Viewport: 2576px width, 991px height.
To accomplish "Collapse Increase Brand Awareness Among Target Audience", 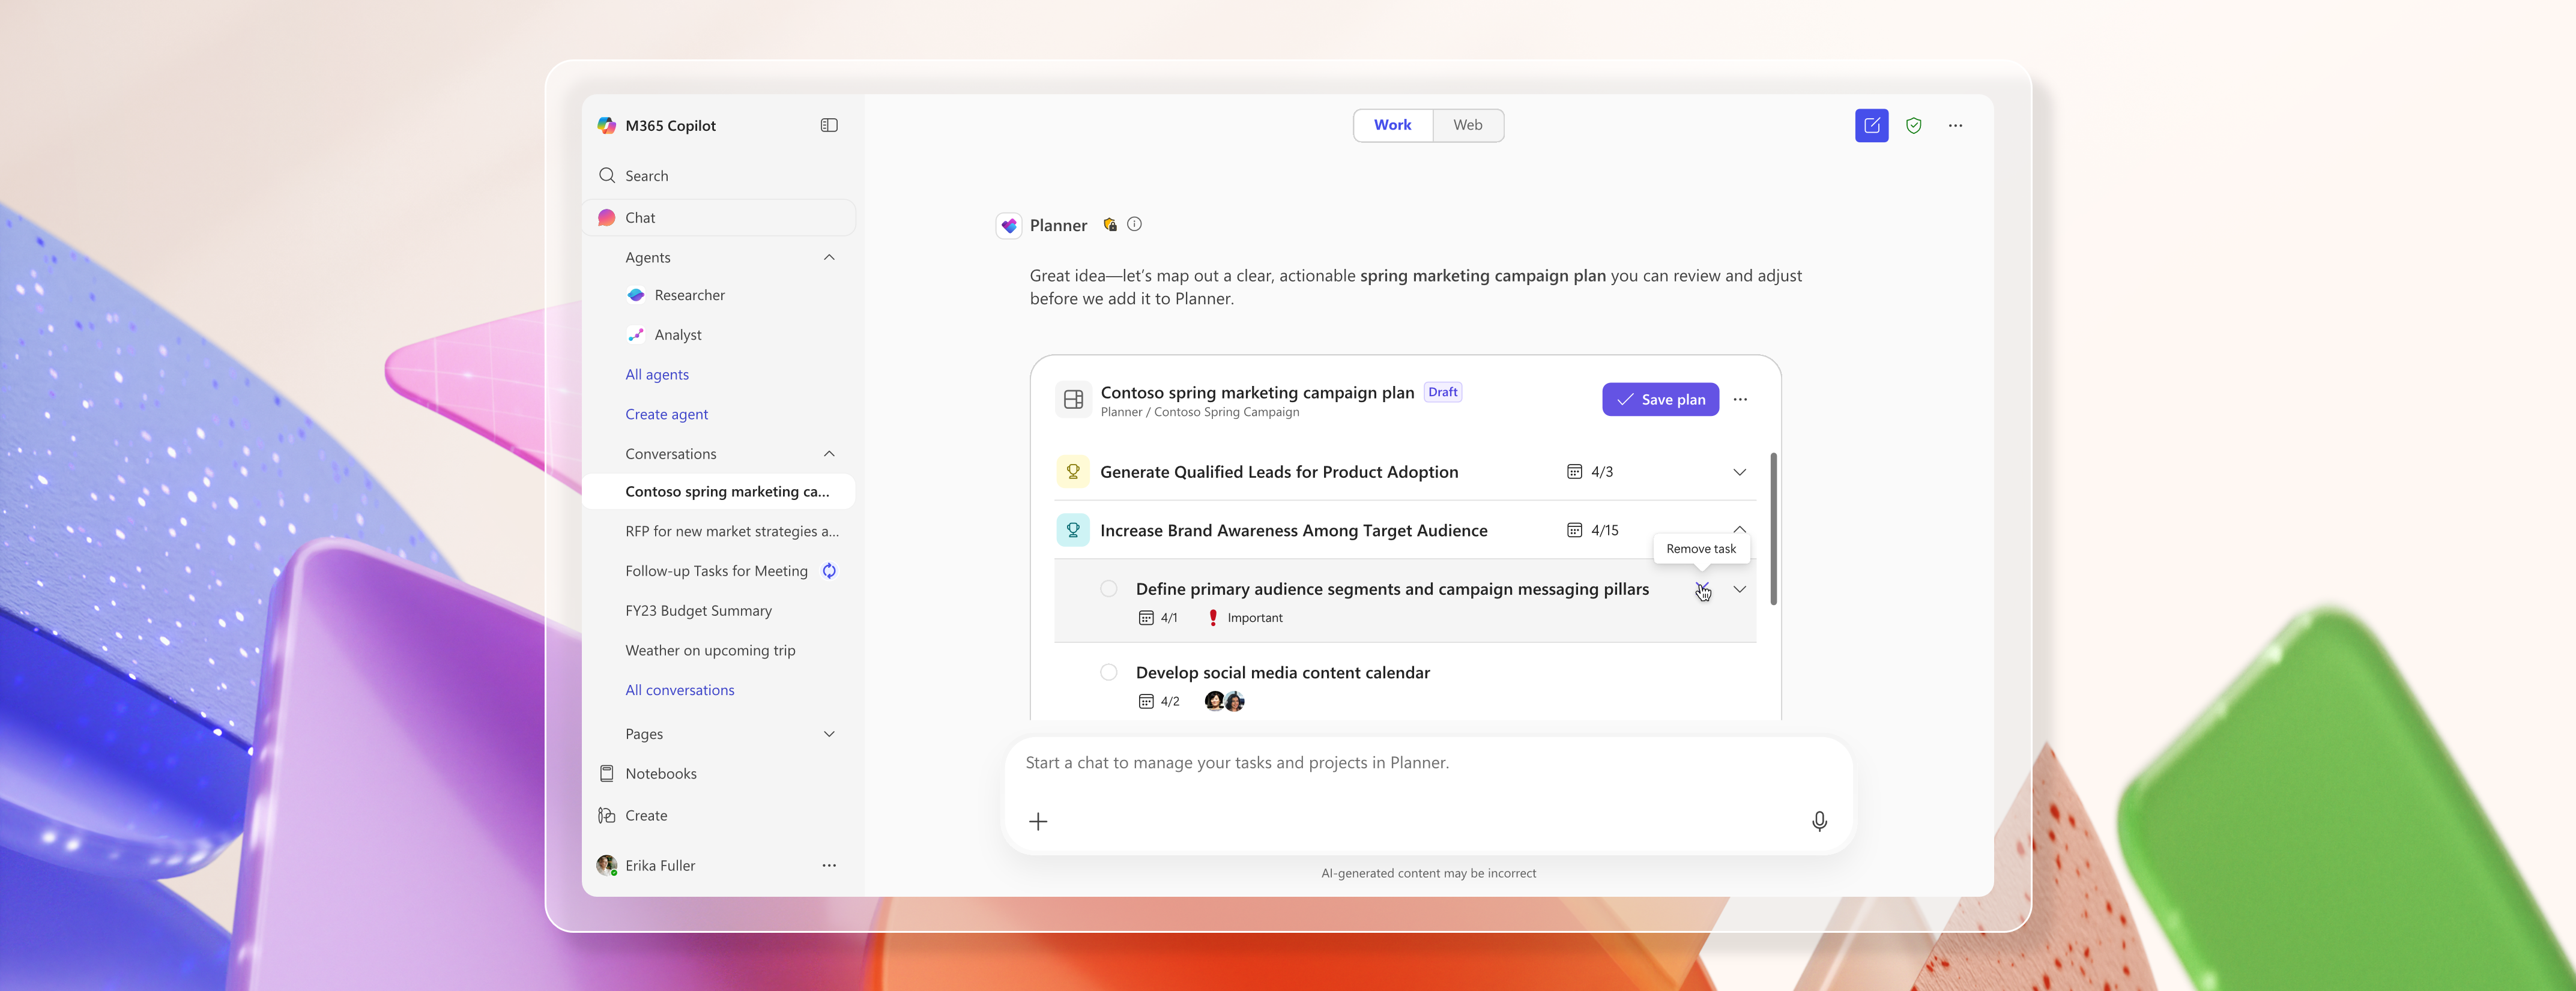I will [x=1739, y=530].
